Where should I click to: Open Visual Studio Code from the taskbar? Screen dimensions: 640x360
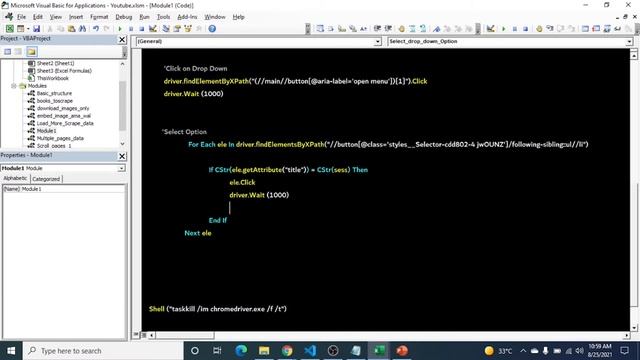310,351
